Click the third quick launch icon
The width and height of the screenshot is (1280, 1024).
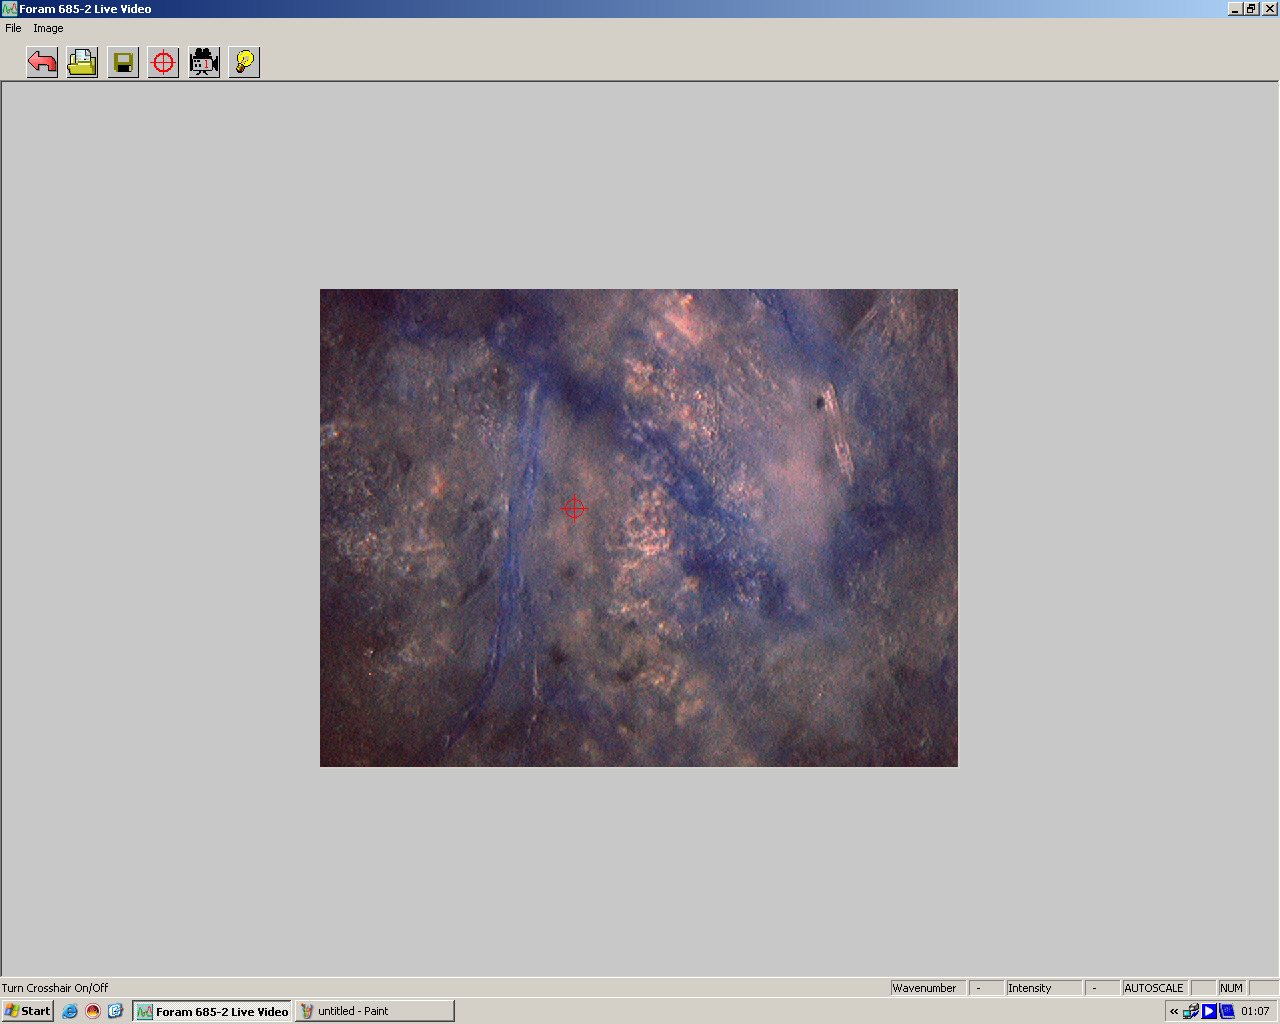pos(115,1011)
